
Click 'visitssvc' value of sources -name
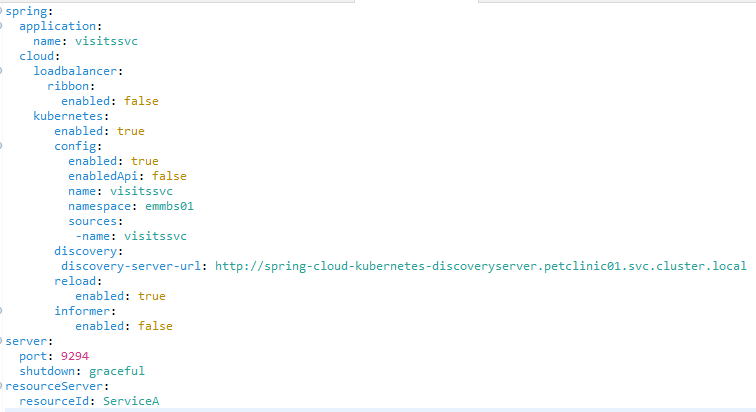pyautogui.click(x=155, y=236)
